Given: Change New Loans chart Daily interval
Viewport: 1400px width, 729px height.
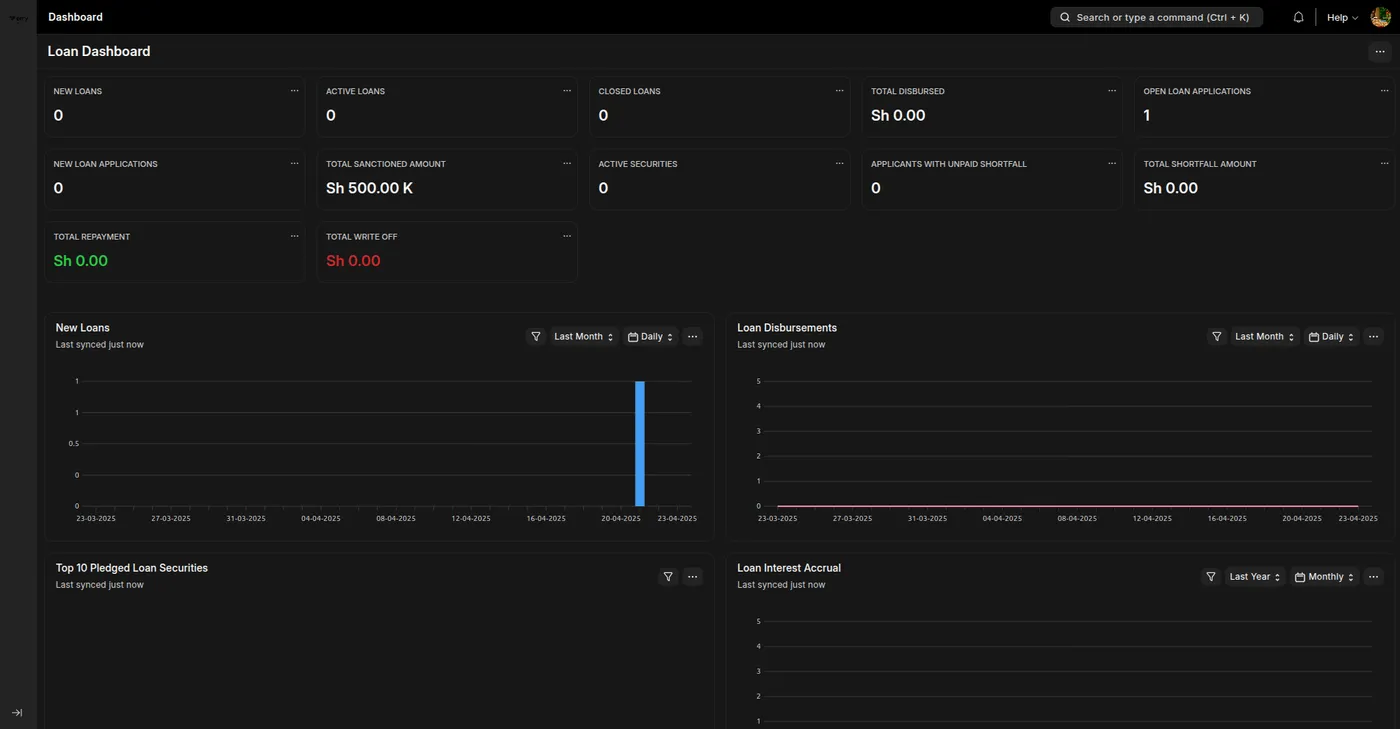Looking at the screenshot, I should point(651,337).
